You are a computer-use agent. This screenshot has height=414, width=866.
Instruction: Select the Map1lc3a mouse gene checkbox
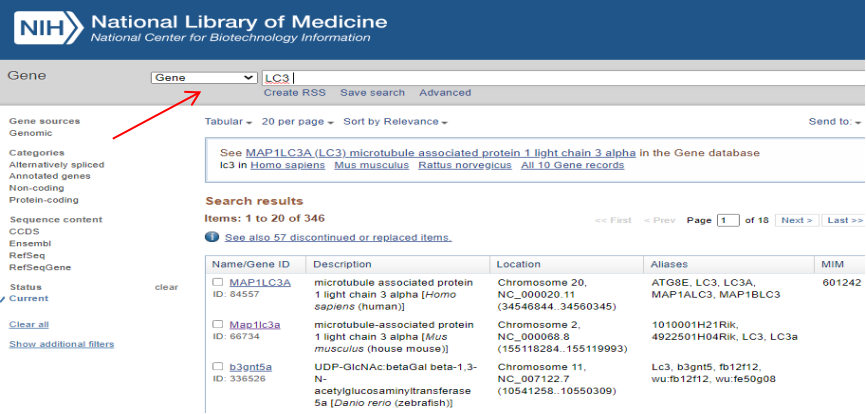[x=218, y=325]
